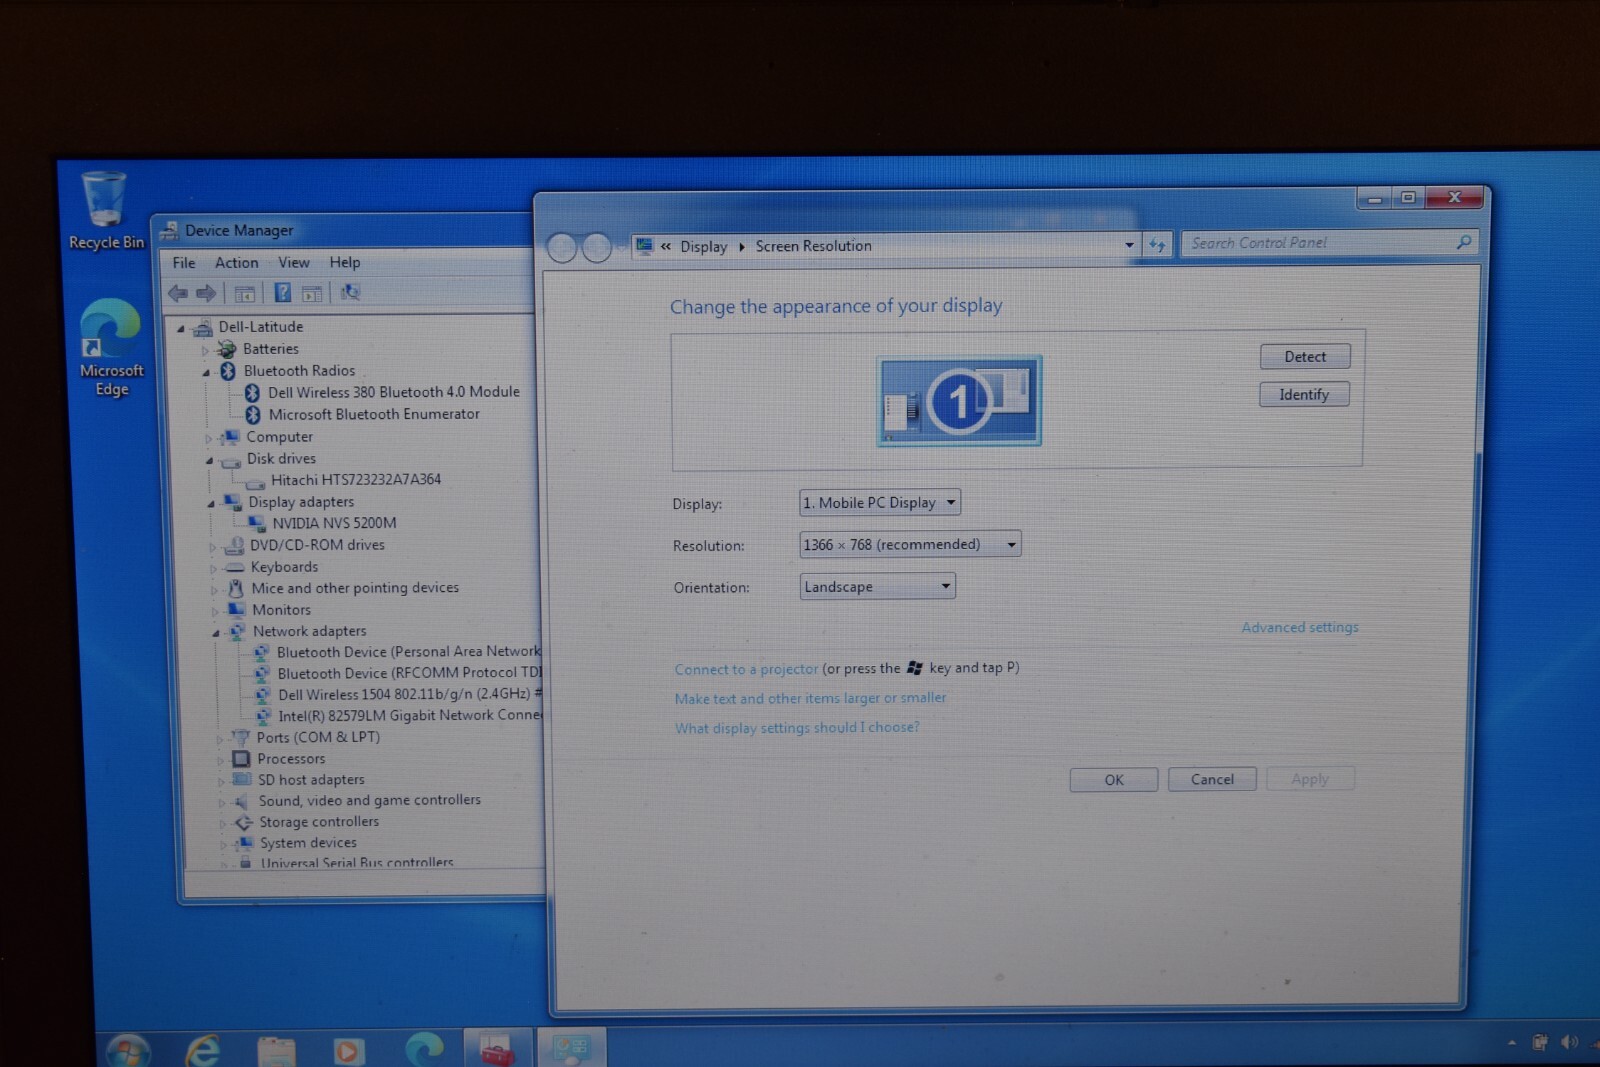Collapse the Display adapters node
This screenshot has height=1067, width=1600.
click(x=210, y=504)
